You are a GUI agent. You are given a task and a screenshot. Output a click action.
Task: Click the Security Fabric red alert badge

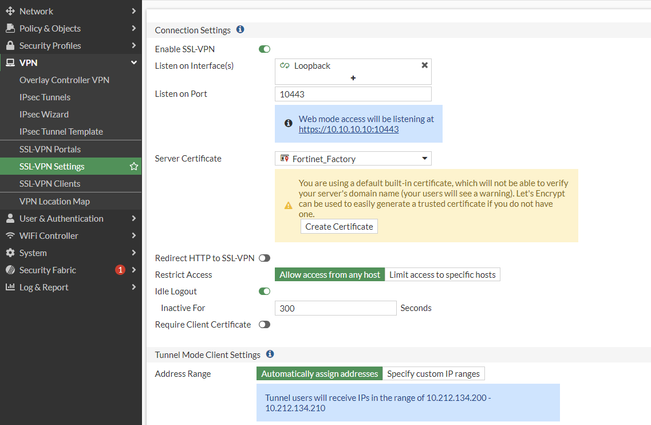tap(120, 270)
